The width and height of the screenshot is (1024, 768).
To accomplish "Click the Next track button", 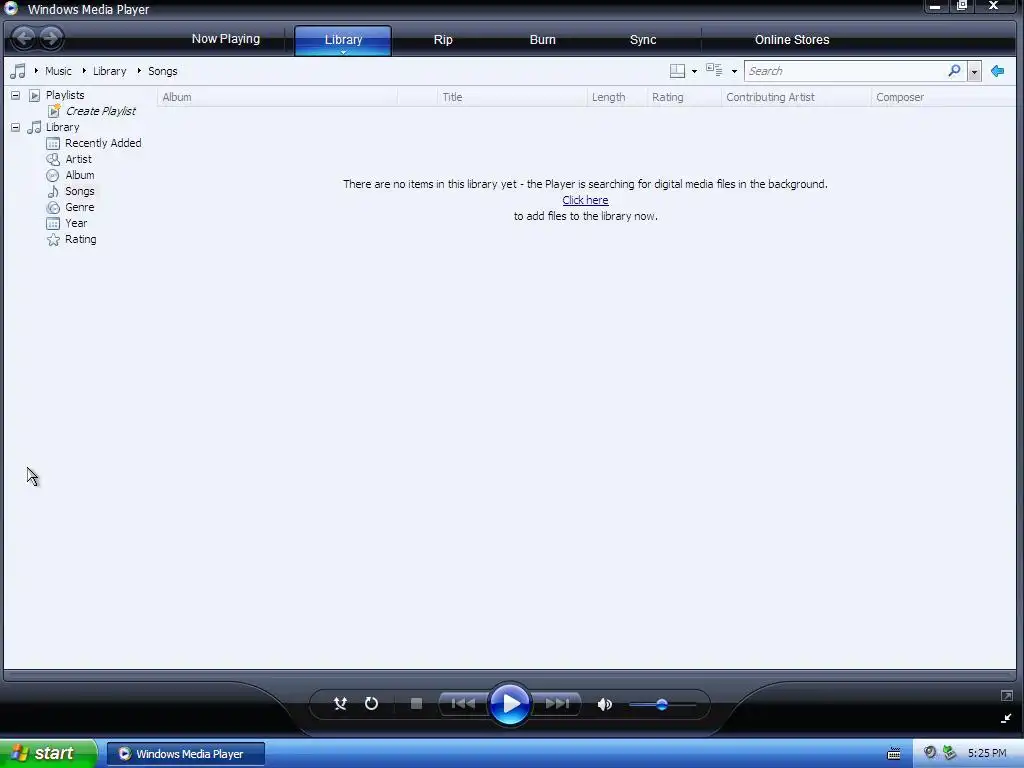I will (557, 703).
